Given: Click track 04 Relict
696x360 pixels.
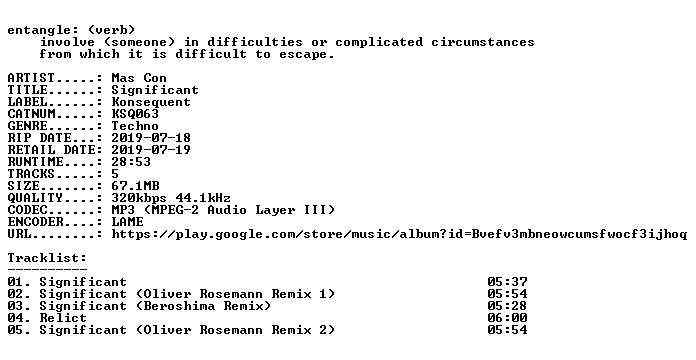Looking at the screenshot, I should [x=47, y=318].
